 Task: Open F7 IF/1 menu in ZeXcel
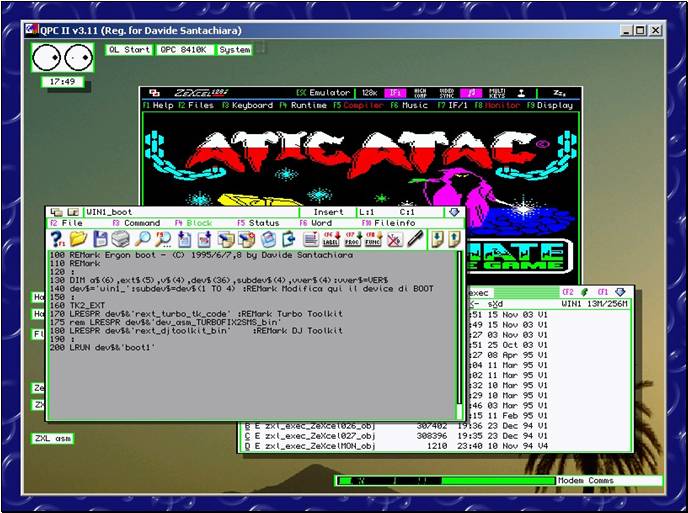(x=452, y=105)
